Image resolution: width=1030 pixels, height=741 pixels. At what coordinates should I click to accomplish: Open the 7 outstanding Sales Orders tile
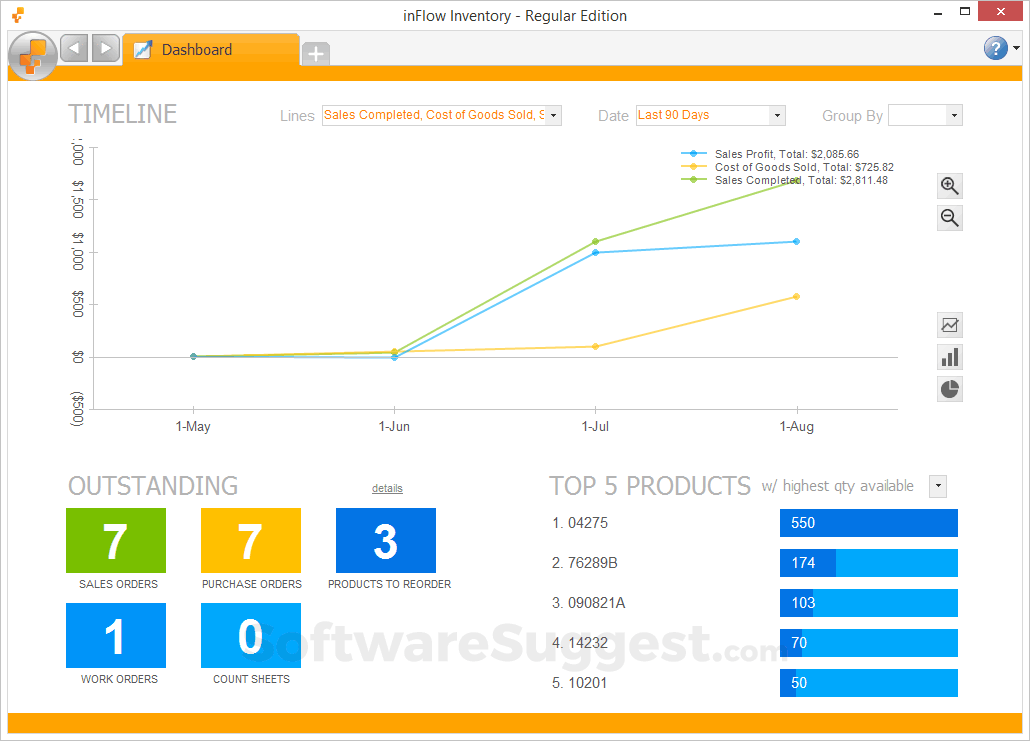(116, 540)
